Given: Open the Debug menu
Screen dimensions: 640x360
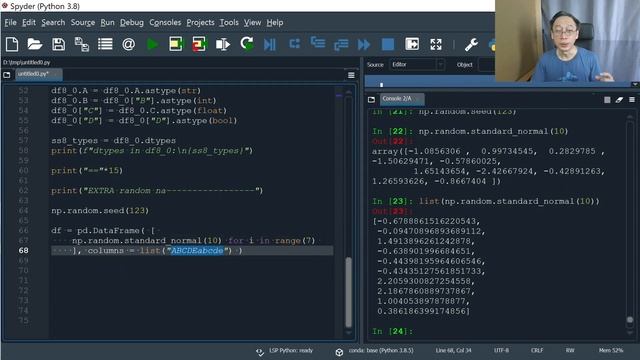Looking at the screenshot, I should pos(132,22).
